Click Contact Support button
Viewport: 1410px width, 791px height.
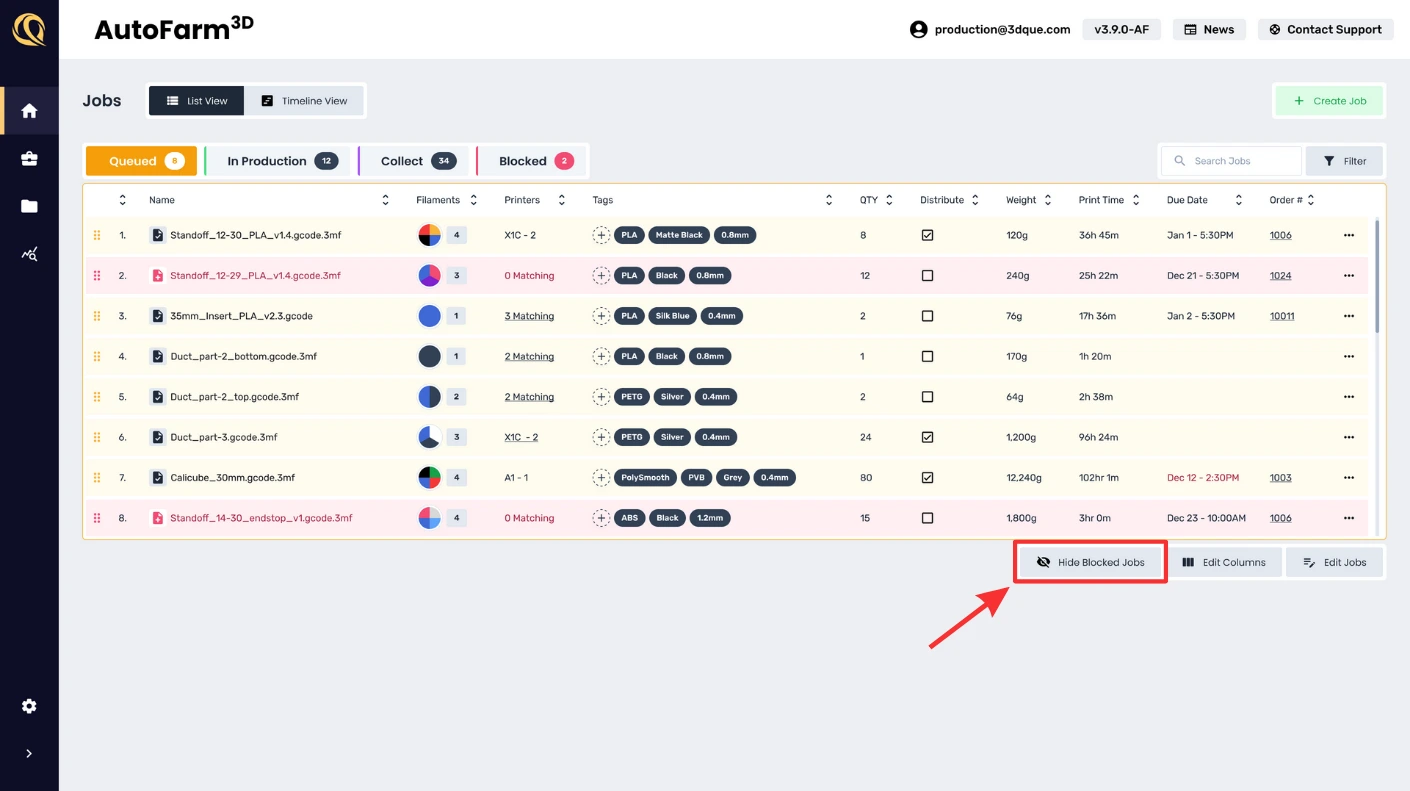tap(1325, 30)
